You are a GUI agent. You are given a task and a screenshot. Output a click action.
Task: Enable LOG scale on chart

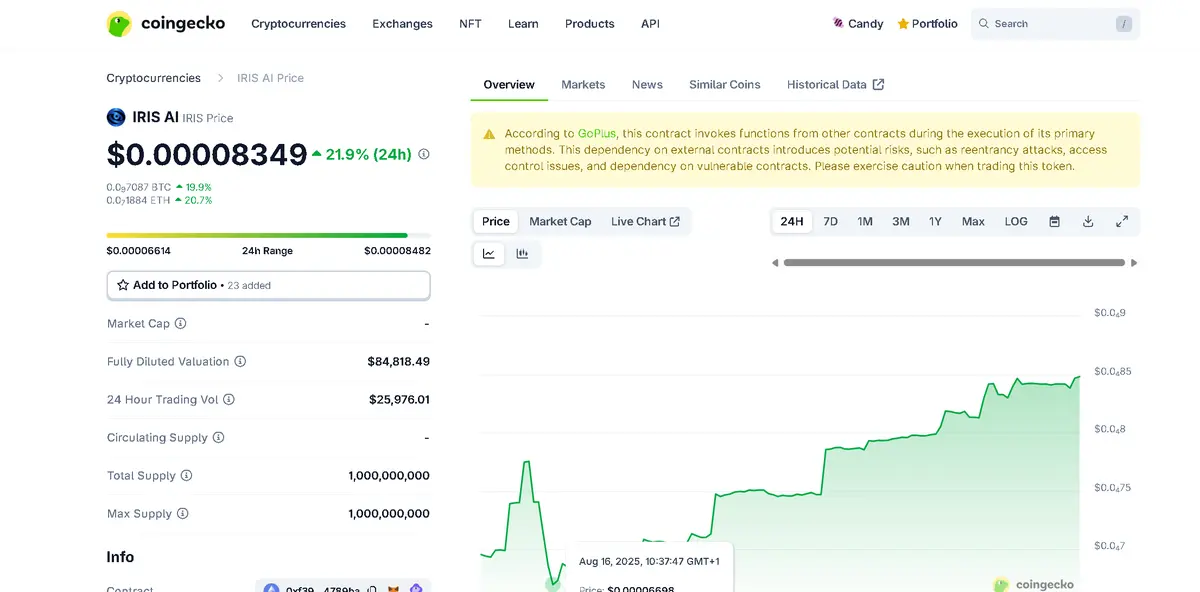[1016, 221]
